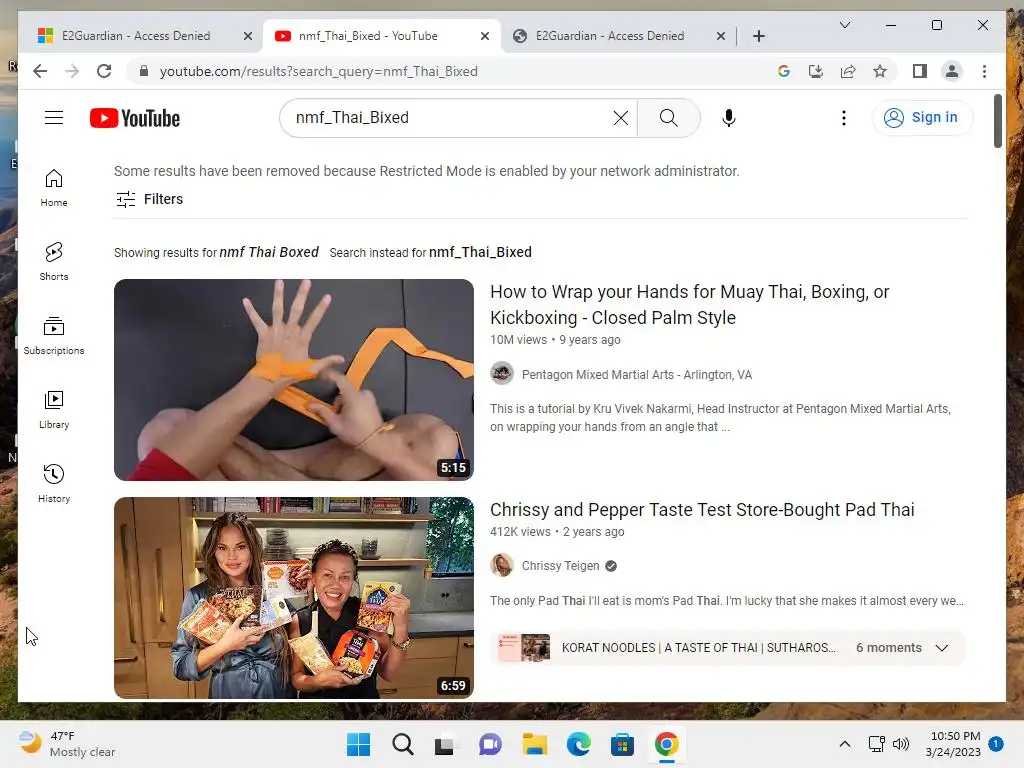Bookmark this tab star icon
Viewport: 1024px width, 768px height.
[880, 71]
